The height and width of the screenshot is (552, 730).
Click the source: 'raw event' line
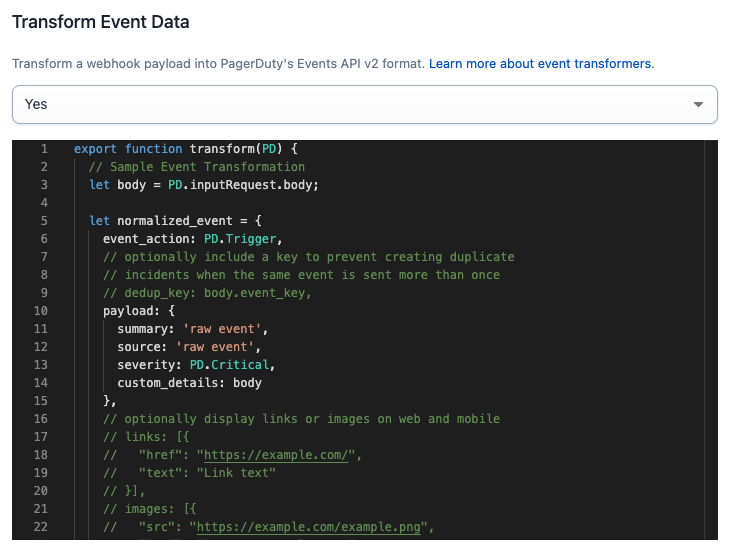(x=189, y=347)
